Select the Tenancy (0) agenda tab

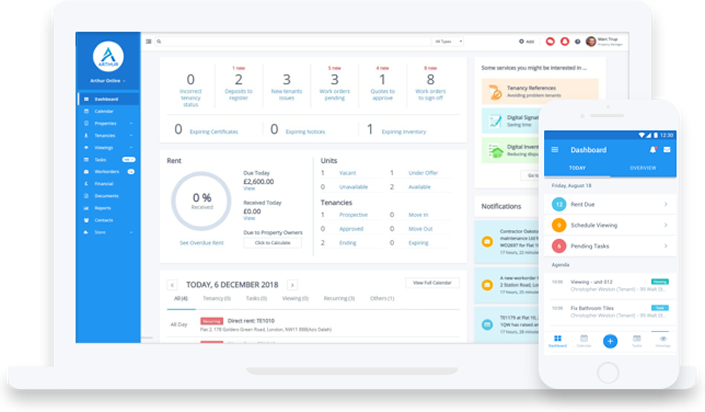pyautogui.click(x=216, y=298)
